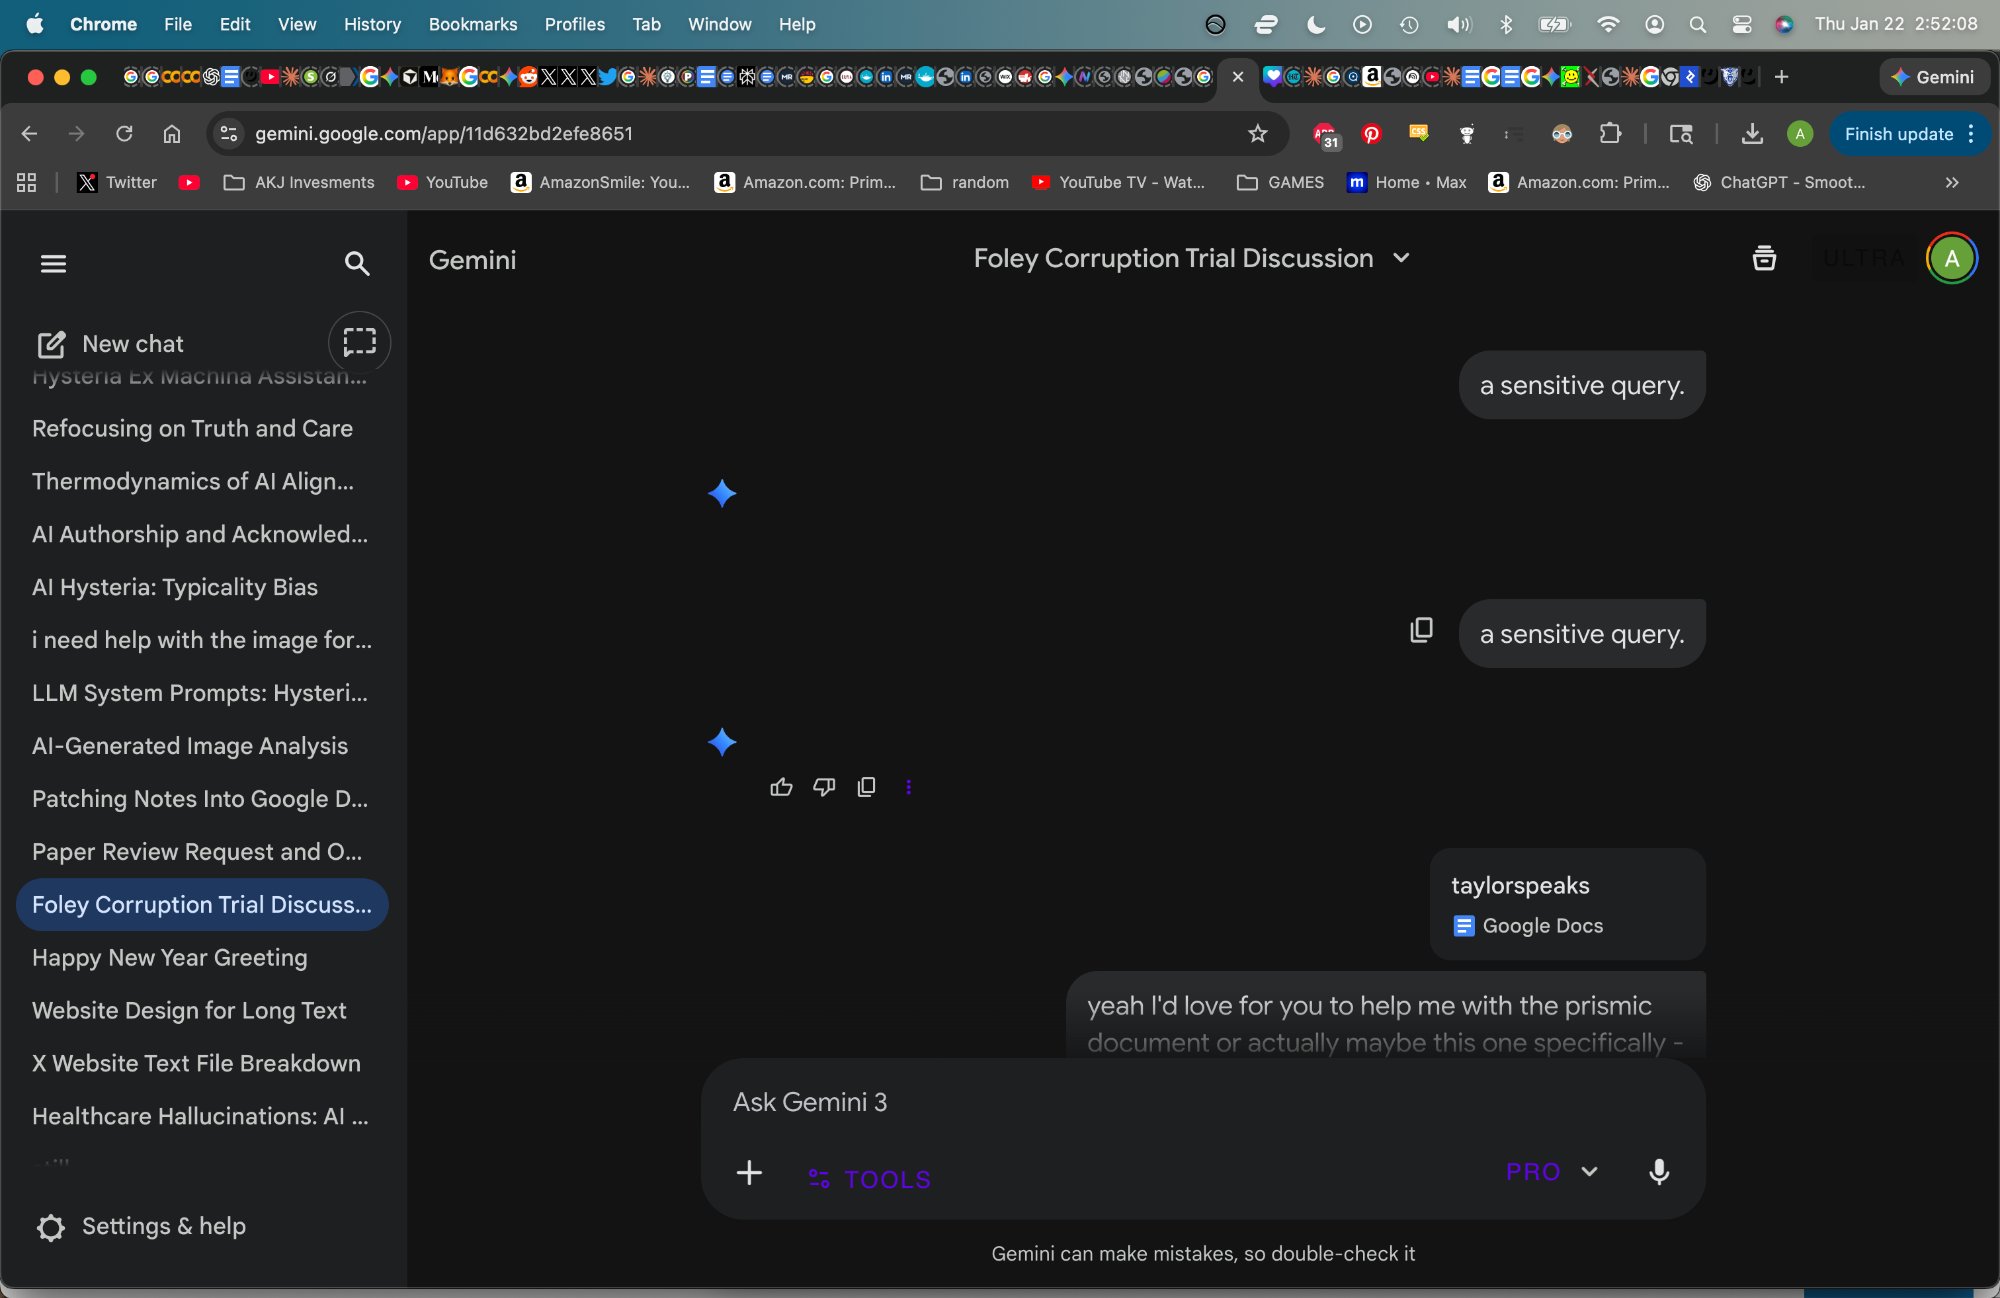Bookmark this page with star icon
2000x1298 pixels.
1258,133
